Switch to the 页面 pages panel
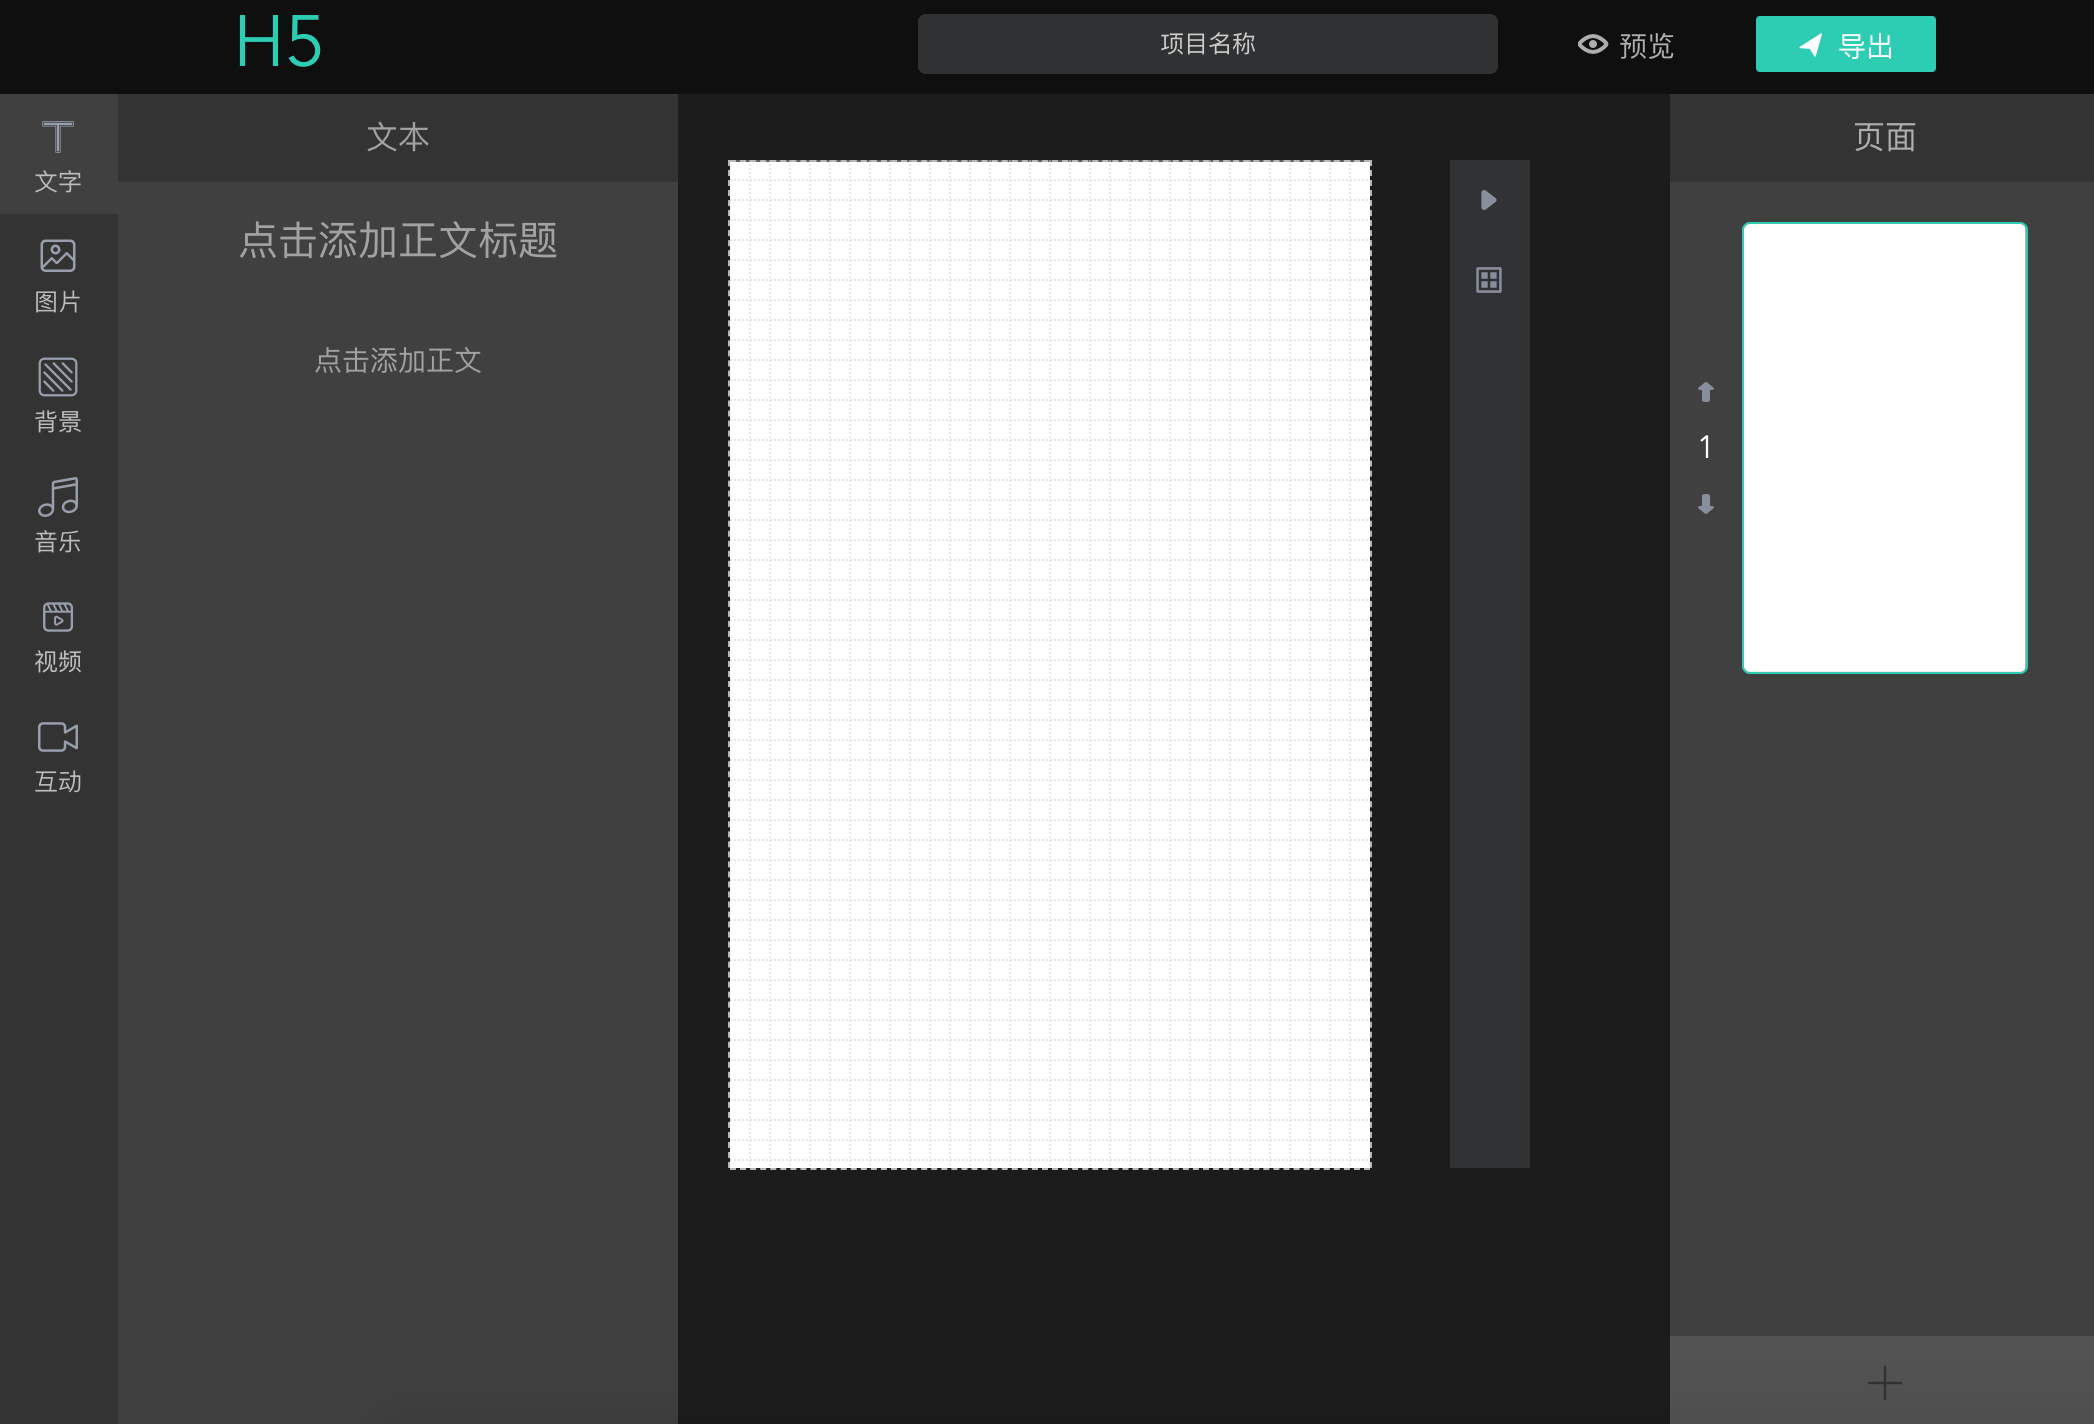 tap(1882, 137)
